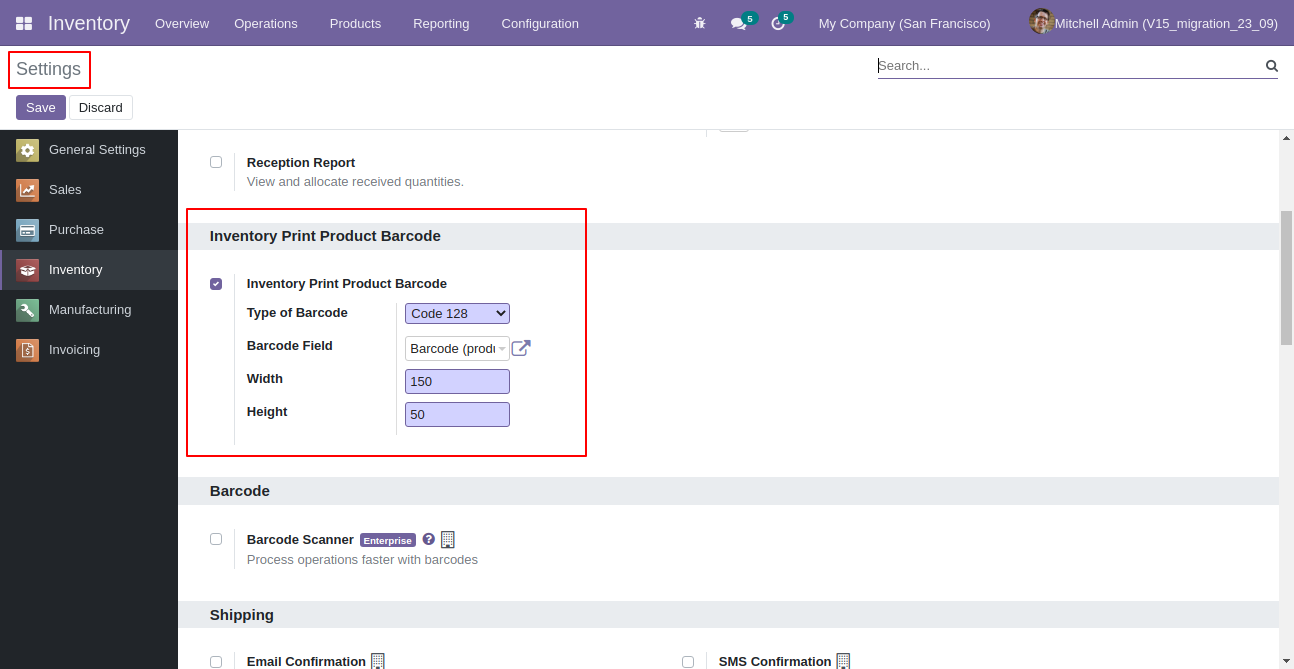1294x669 pixels.
Task: Click the scrollbar up arrow
Action: [1286, 138]
